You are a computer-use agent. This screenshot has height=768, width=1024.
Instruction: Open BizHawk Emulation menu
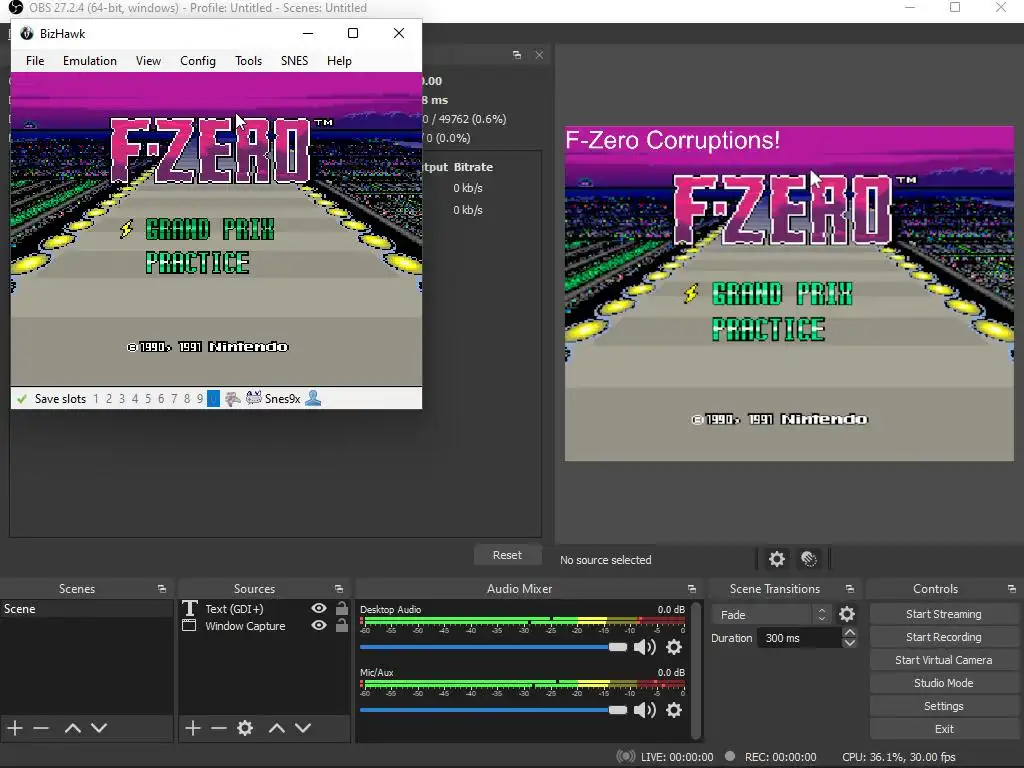(x=89, y=61)
